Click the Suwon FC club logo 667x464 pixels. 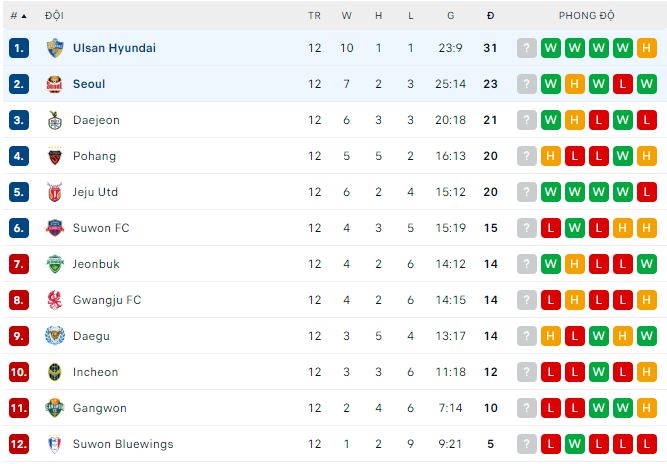(x=54, y=228)
